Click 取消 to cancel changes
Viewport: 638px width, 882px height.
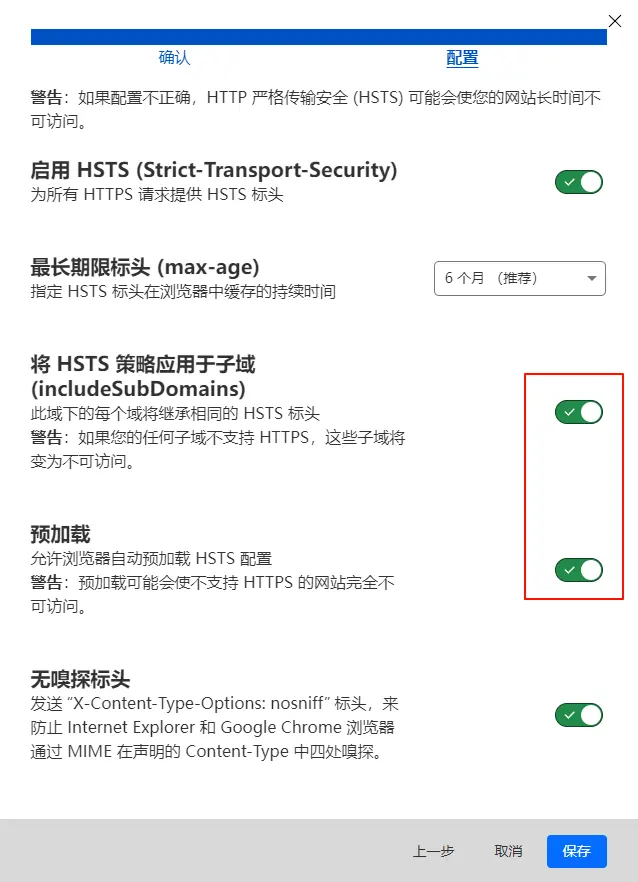(x=509, y=851)
